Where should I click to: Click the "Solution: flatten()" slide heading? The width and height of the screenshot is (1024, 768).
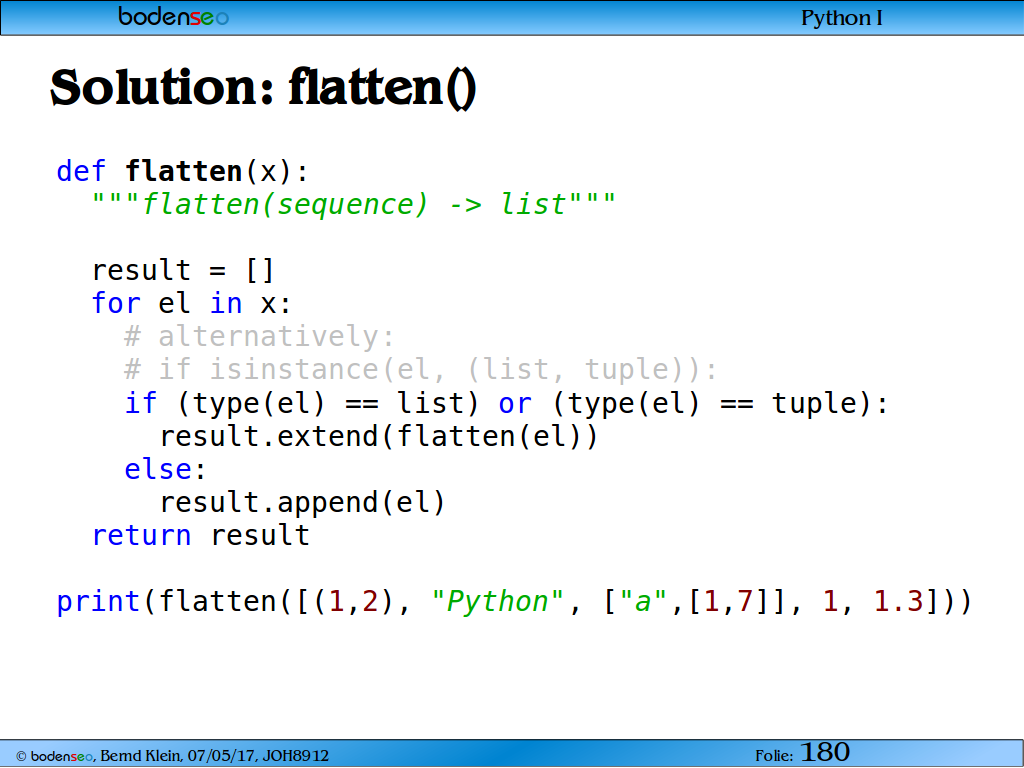click(x=263, y=88)
